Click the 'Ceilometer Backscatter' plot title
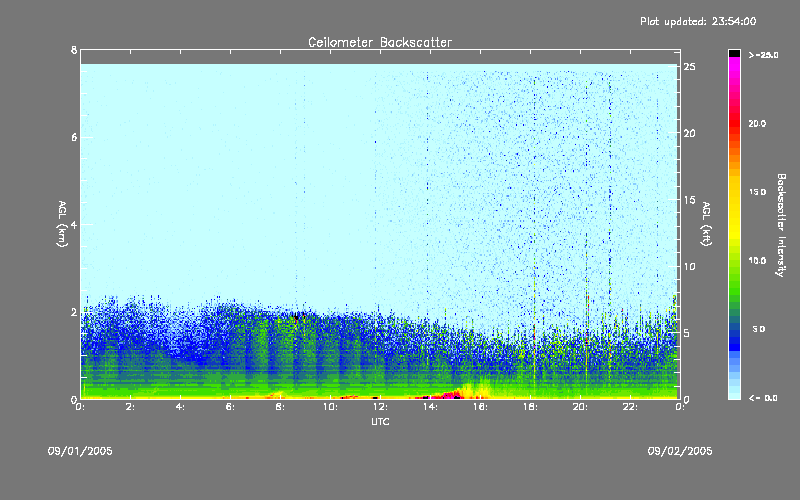 [380, 42]
